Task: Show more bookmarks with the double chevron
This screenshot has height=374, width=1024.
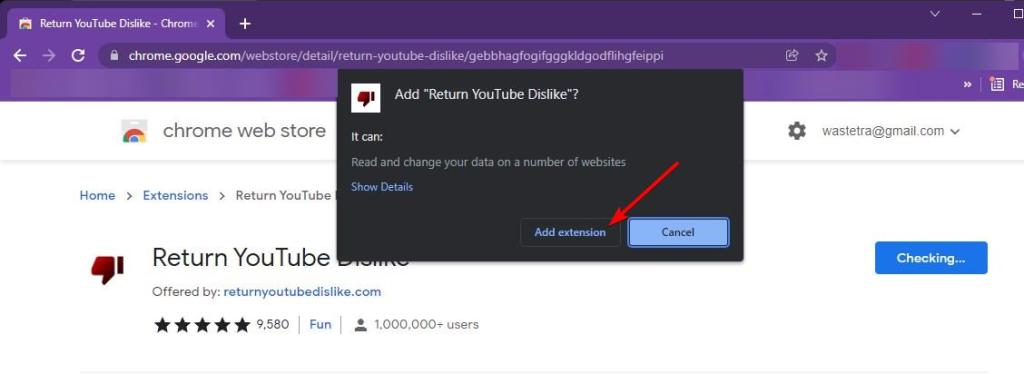Action: (967, 84)
